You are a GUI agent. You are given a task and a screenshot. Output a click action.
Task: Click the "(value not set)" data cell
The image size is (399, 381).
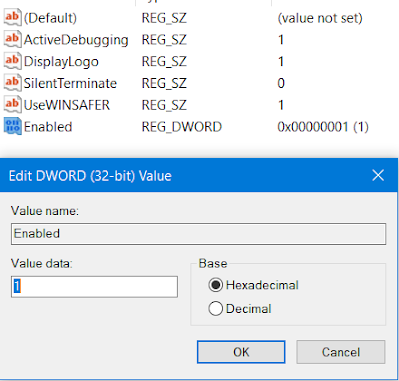320,18
